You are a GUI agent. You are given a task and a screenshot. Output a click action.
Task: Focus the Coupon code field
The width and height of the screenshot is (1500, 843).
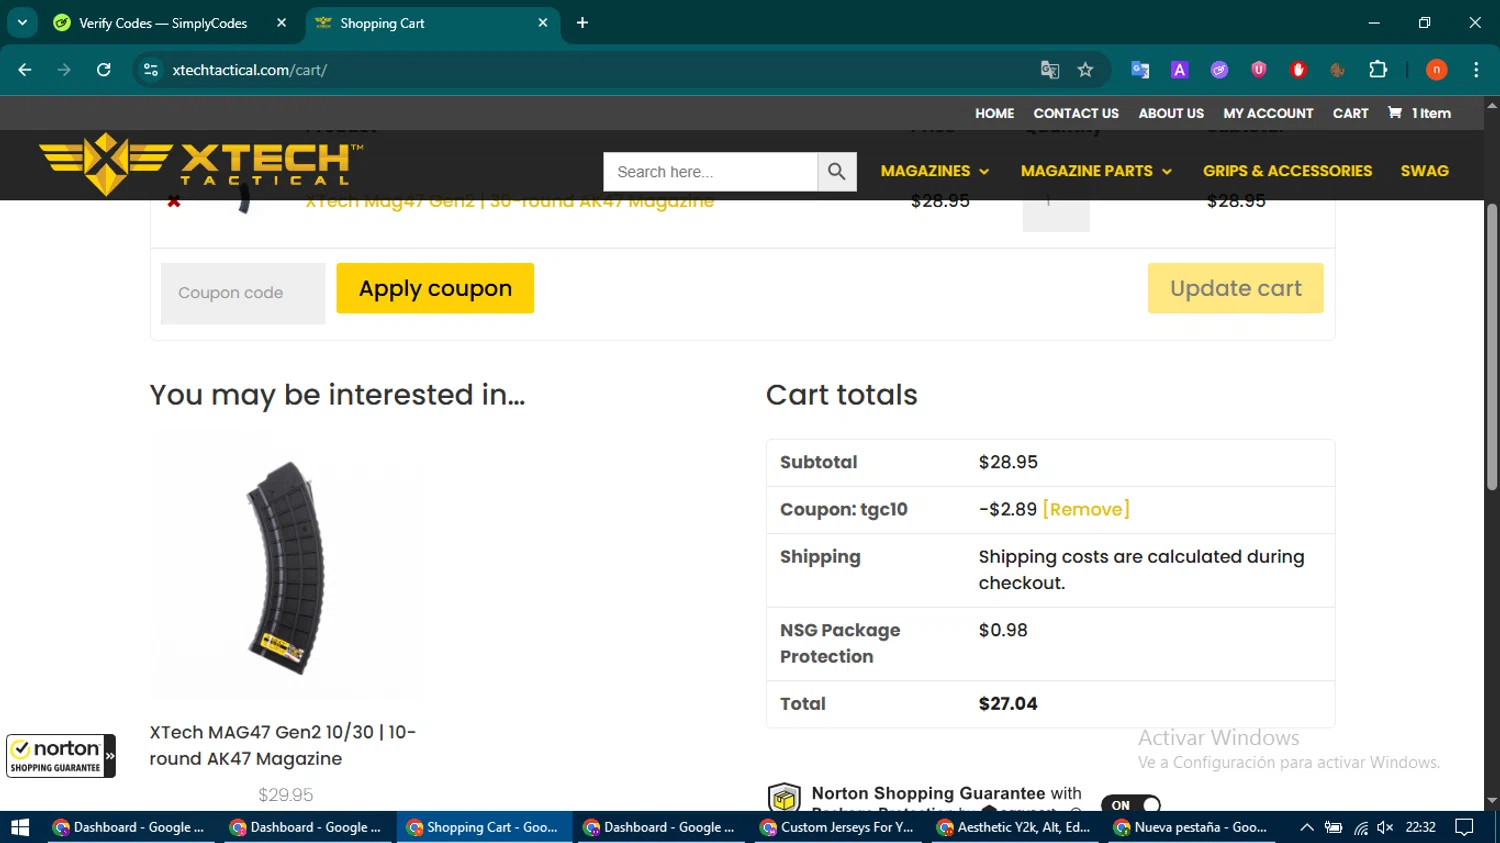[242, 293]
